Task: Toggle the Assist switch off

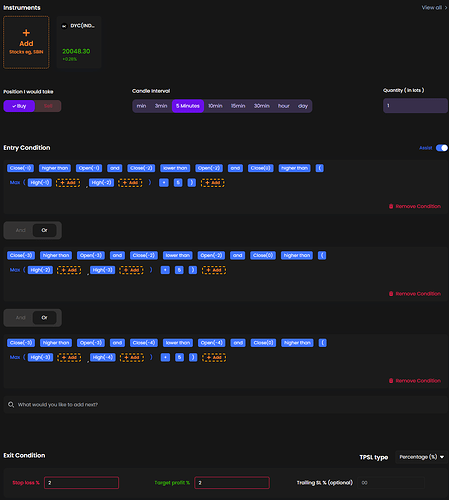Action: [442, 148]
